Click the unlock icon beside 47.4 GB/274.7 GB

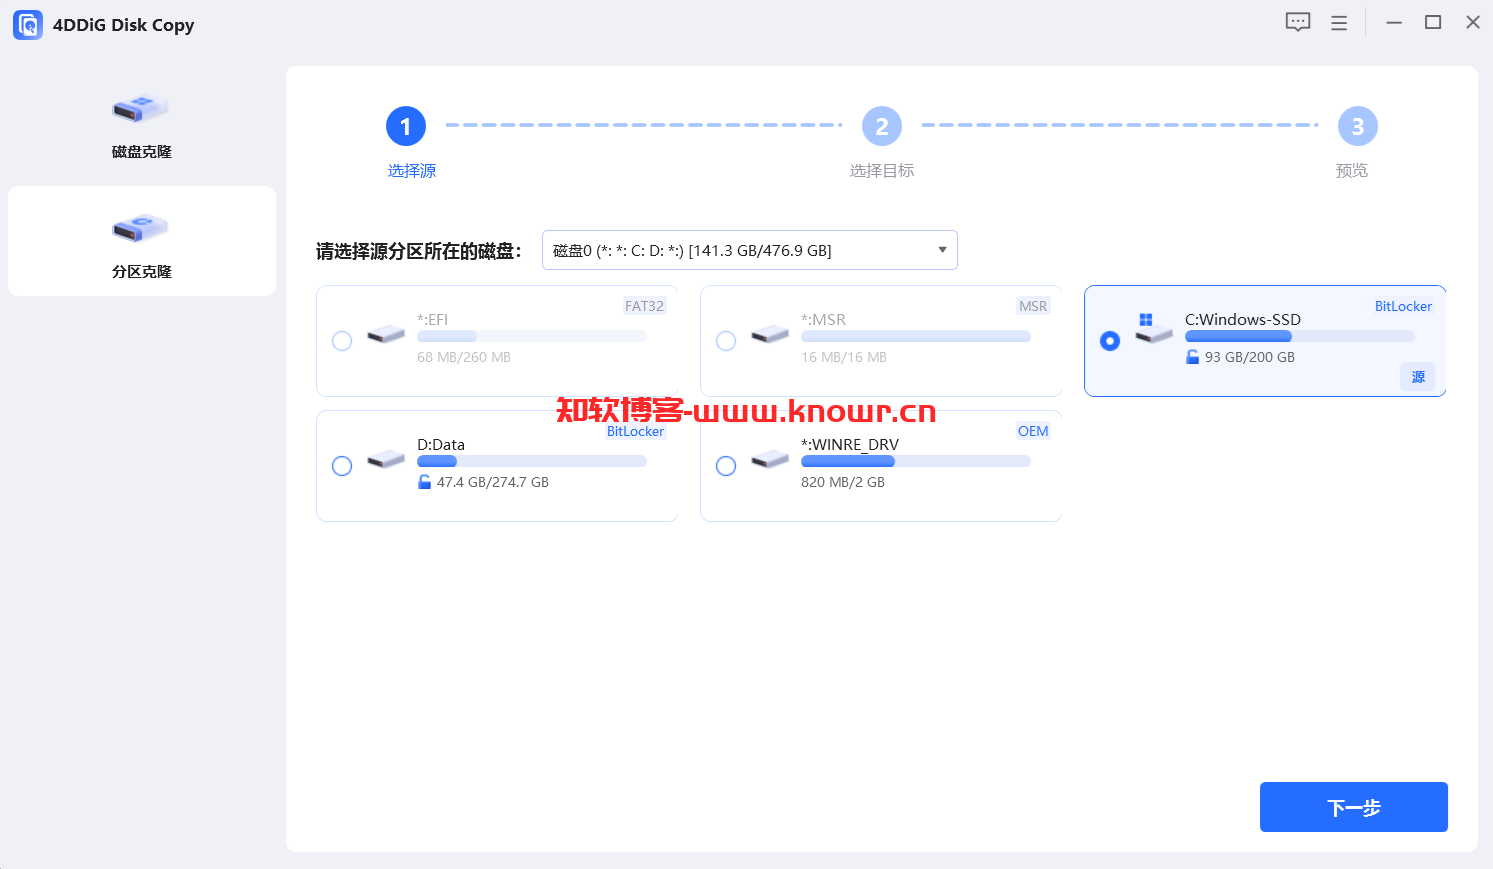(x=424, y=482)
